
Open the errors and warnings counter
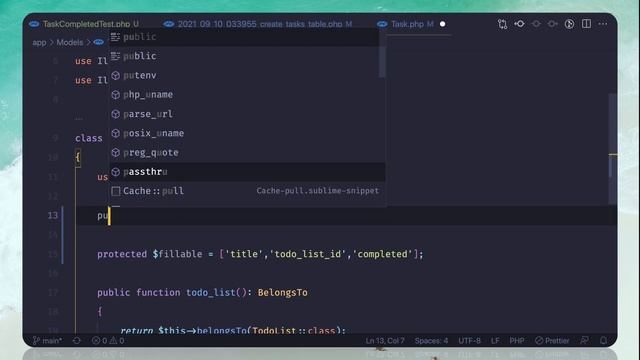coord(108,340)
